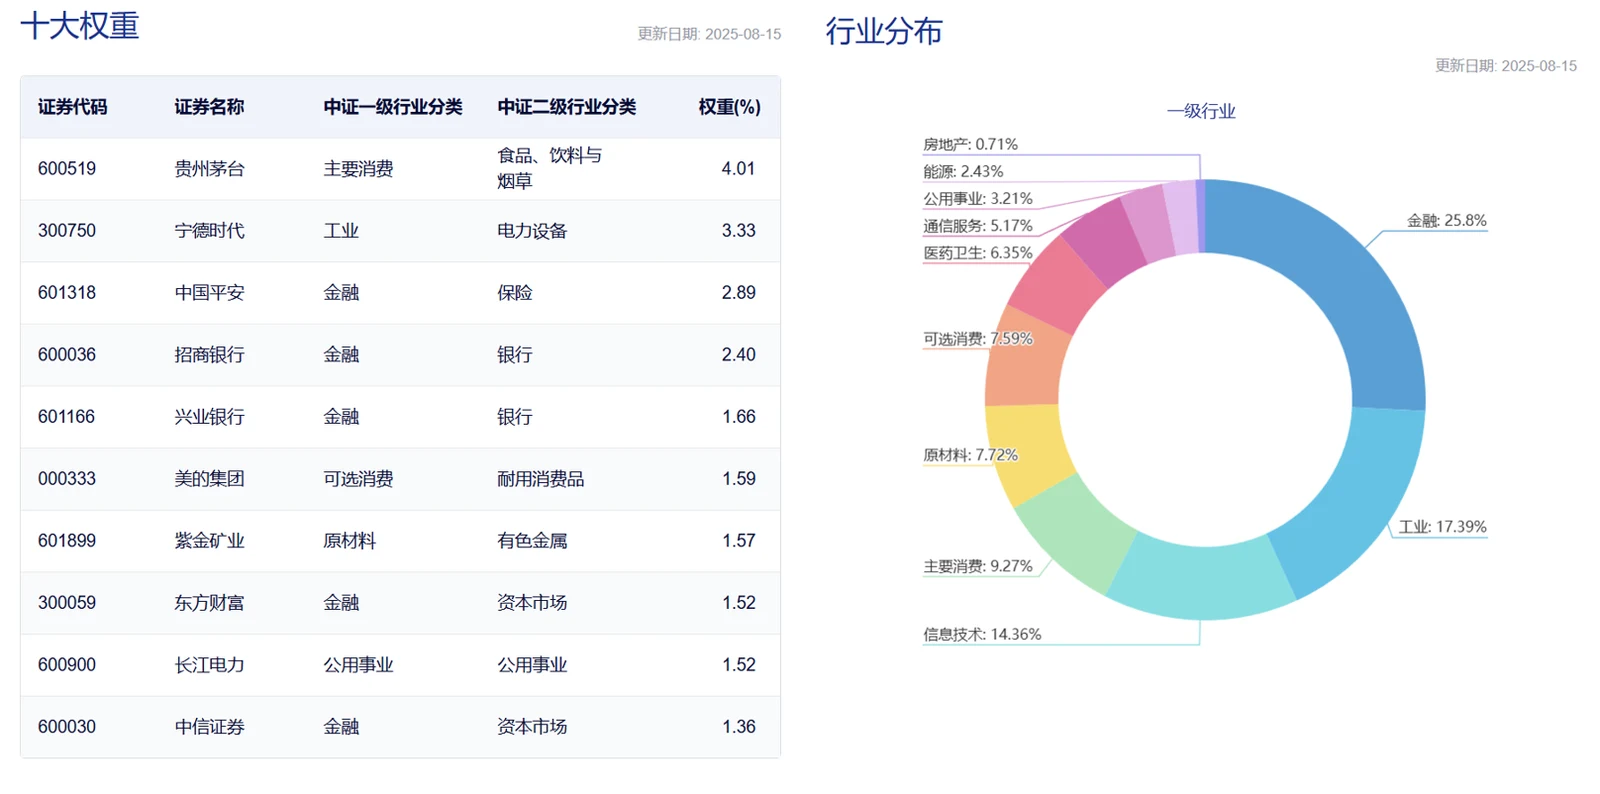
Task: Click weight value 4.01
Action: [x=738, y=168]
